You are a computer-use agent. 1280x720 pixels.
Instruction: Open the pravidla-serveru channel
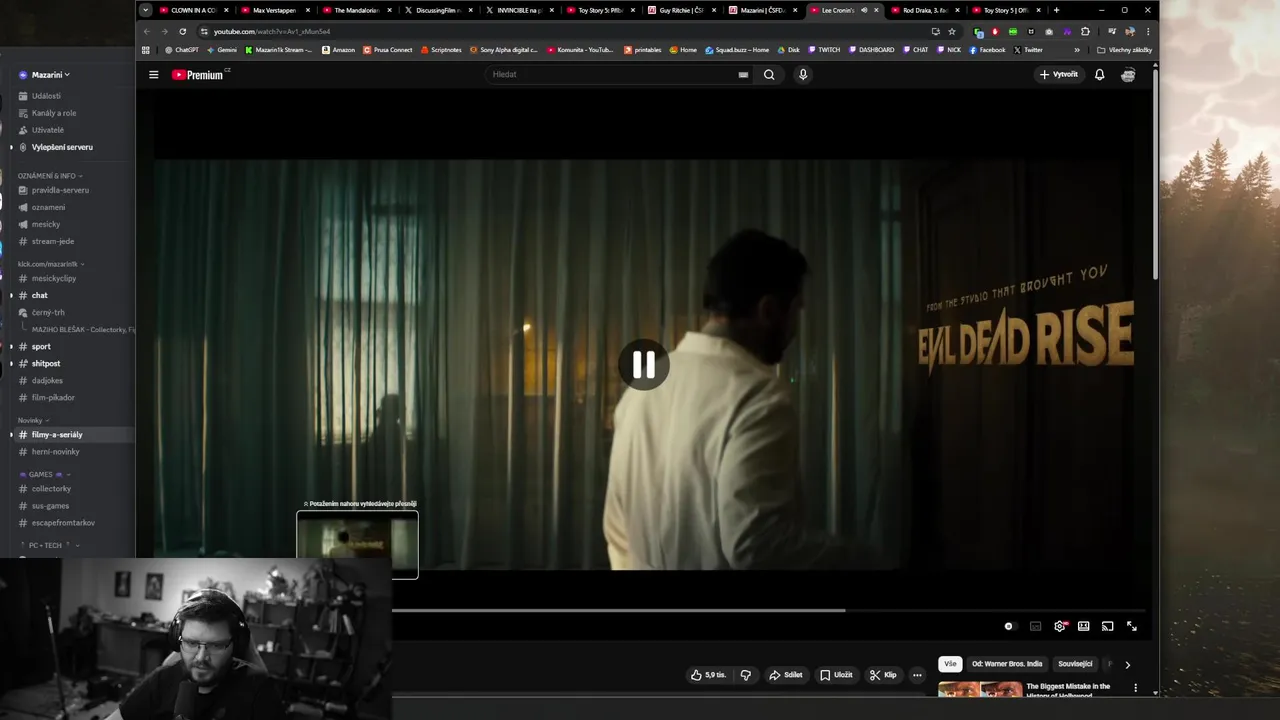[x=60, y=190]
